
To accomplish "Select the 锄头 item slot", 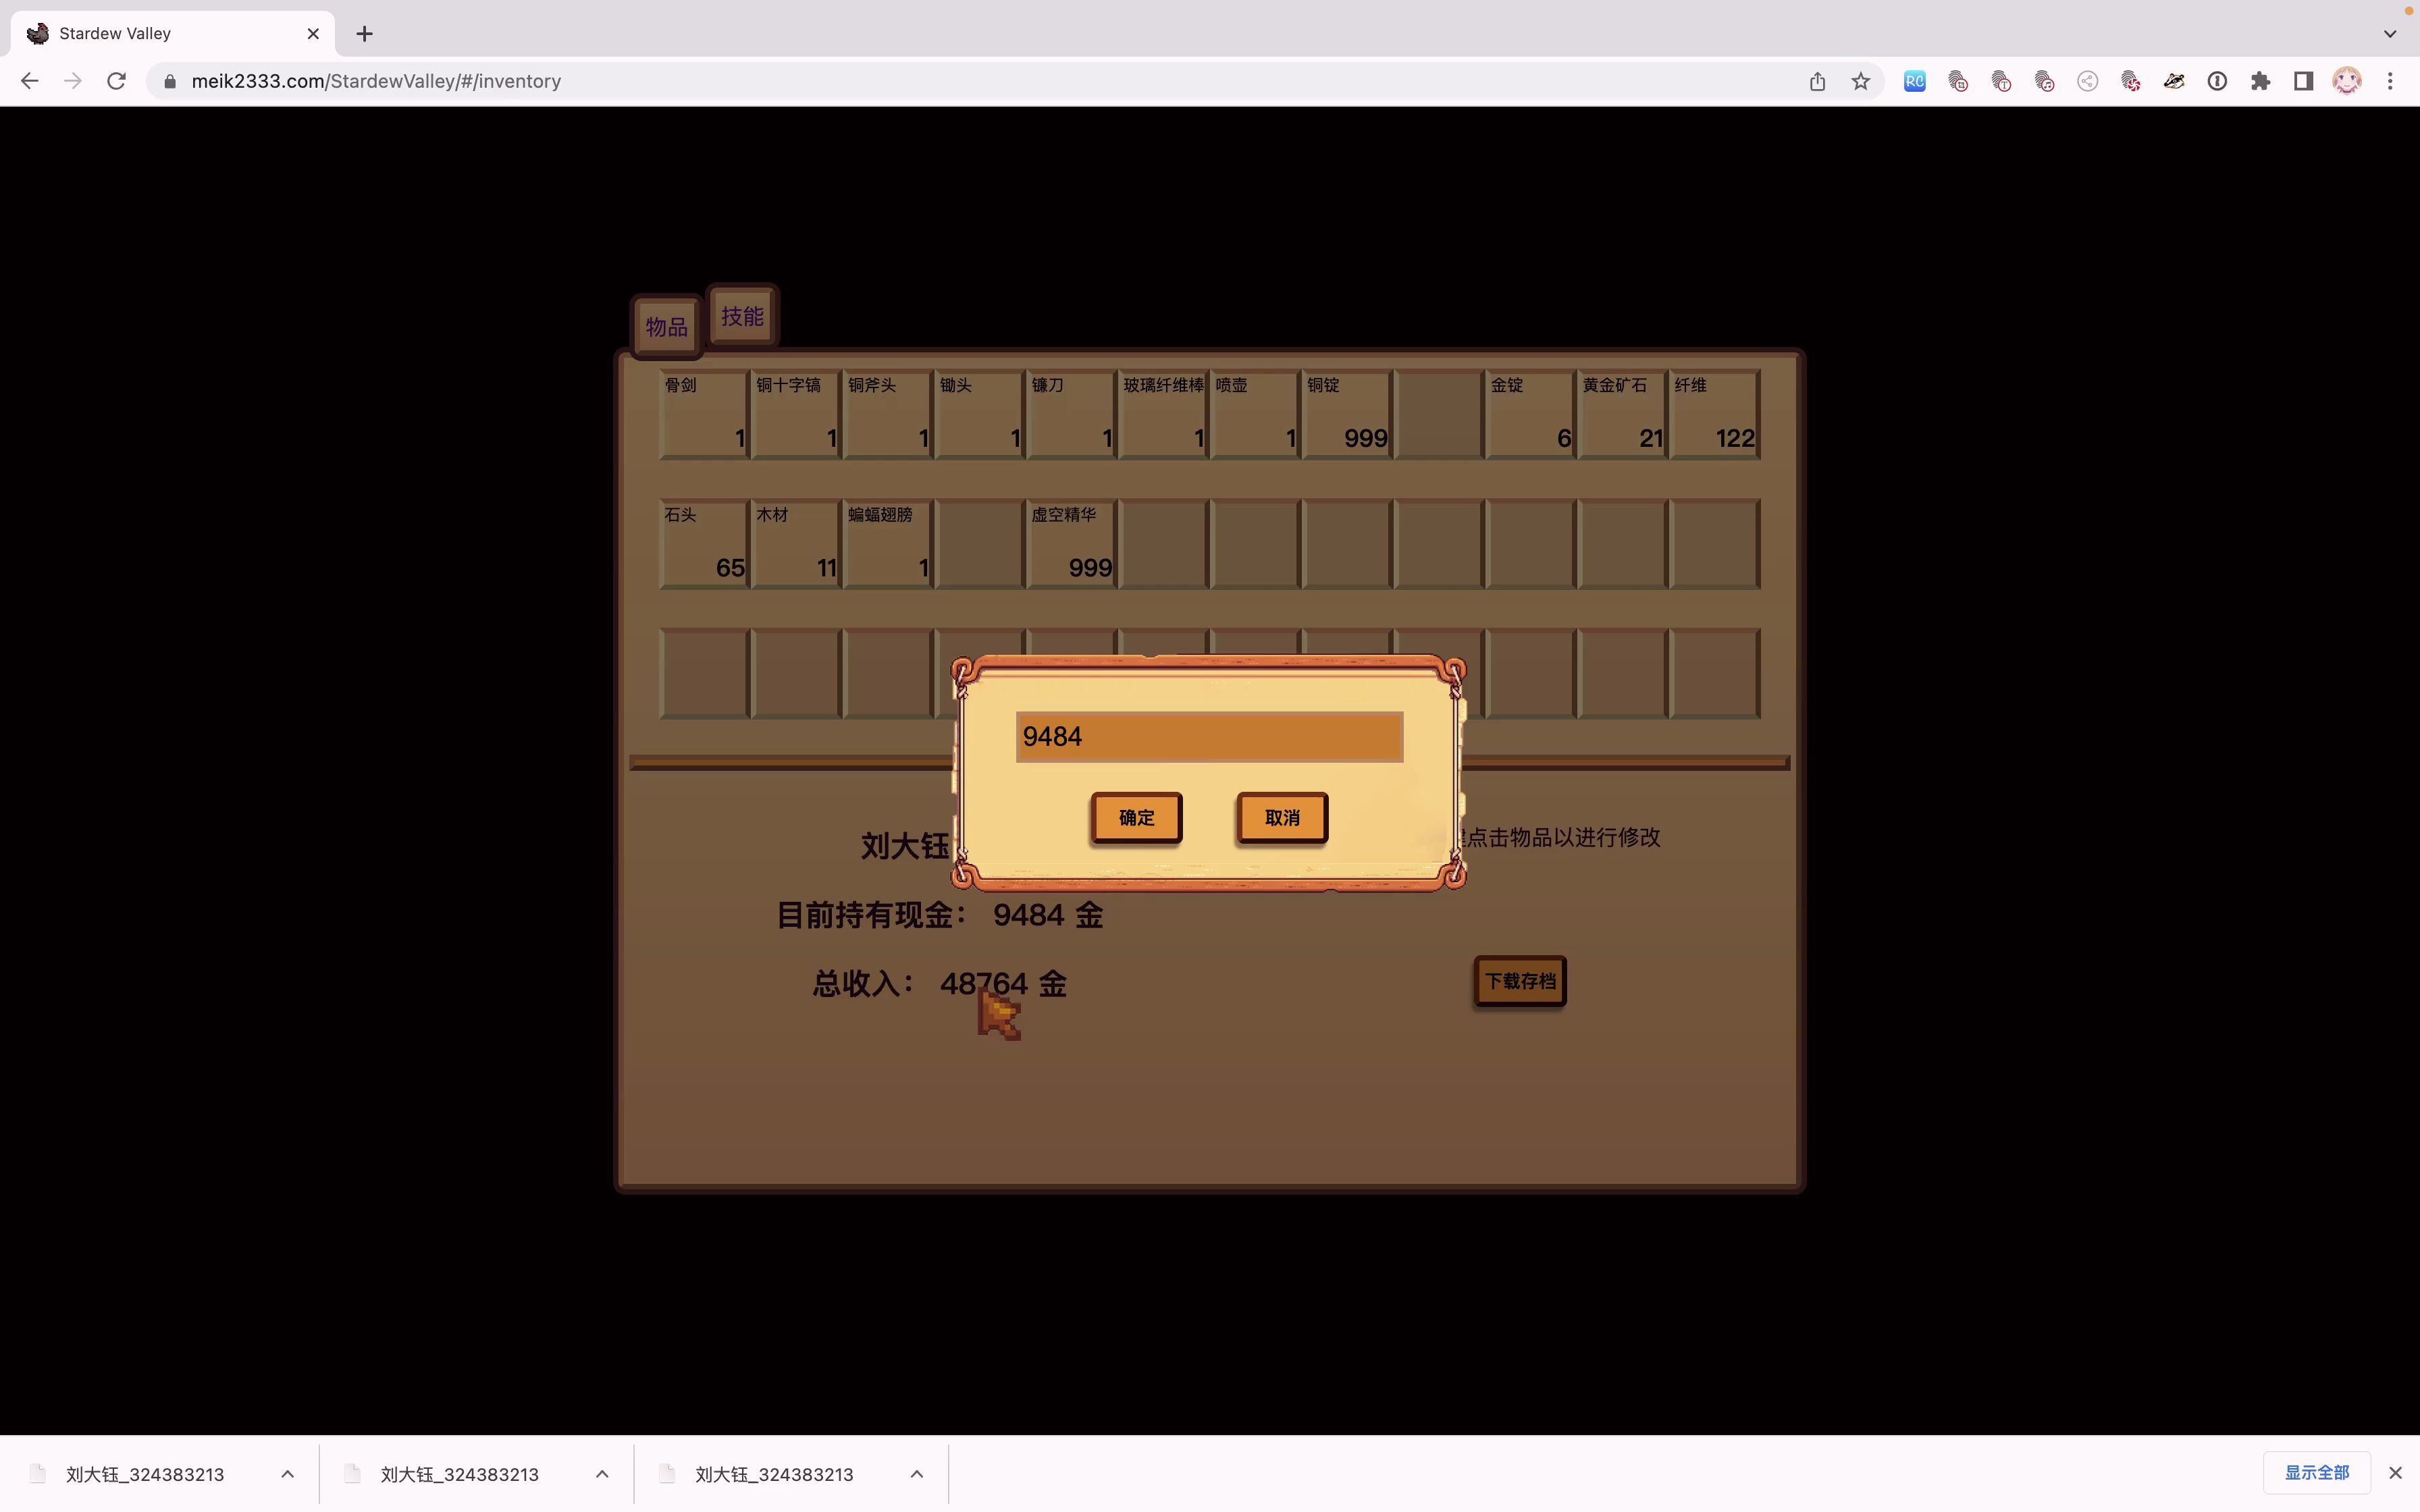I will 980,414.
